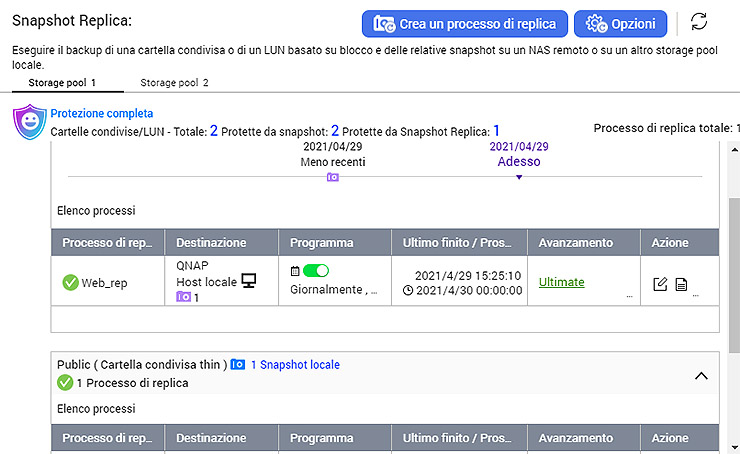Click the edit icon for Web_rep

660,284
